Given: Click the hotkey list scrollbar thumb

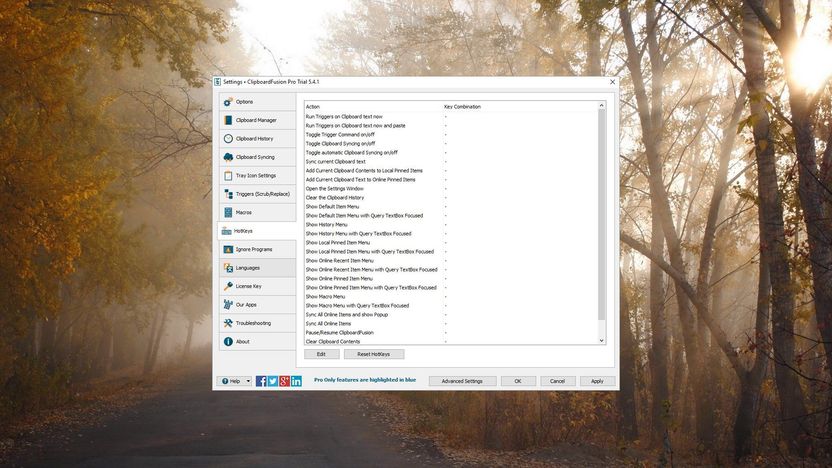Looking at the screenshot, I should click(x=602, y=214).
